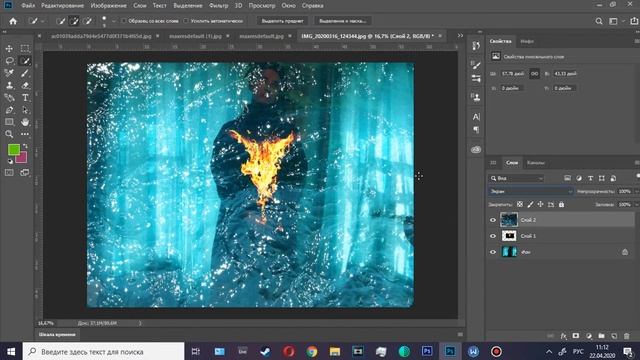The width and height of the screenshot is (640, 360).
Task: Select the Move tool
Action: point(9,48)
